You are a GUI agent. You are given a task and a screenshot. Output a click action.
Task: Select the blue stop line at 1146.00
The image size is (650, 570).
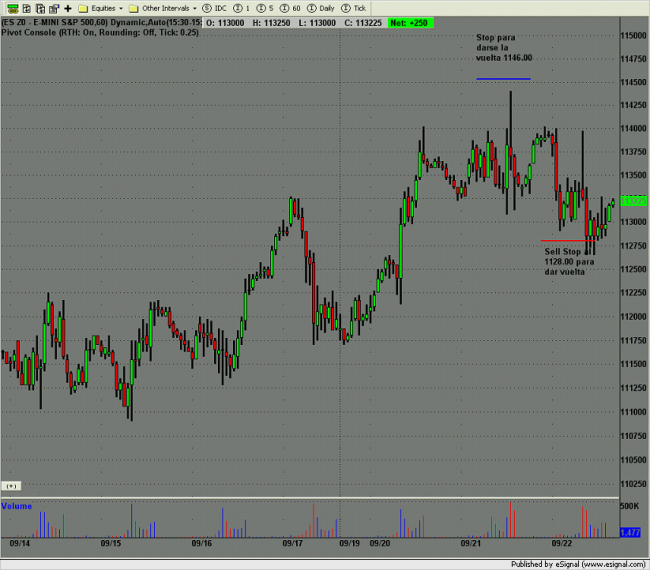[503, 78]
